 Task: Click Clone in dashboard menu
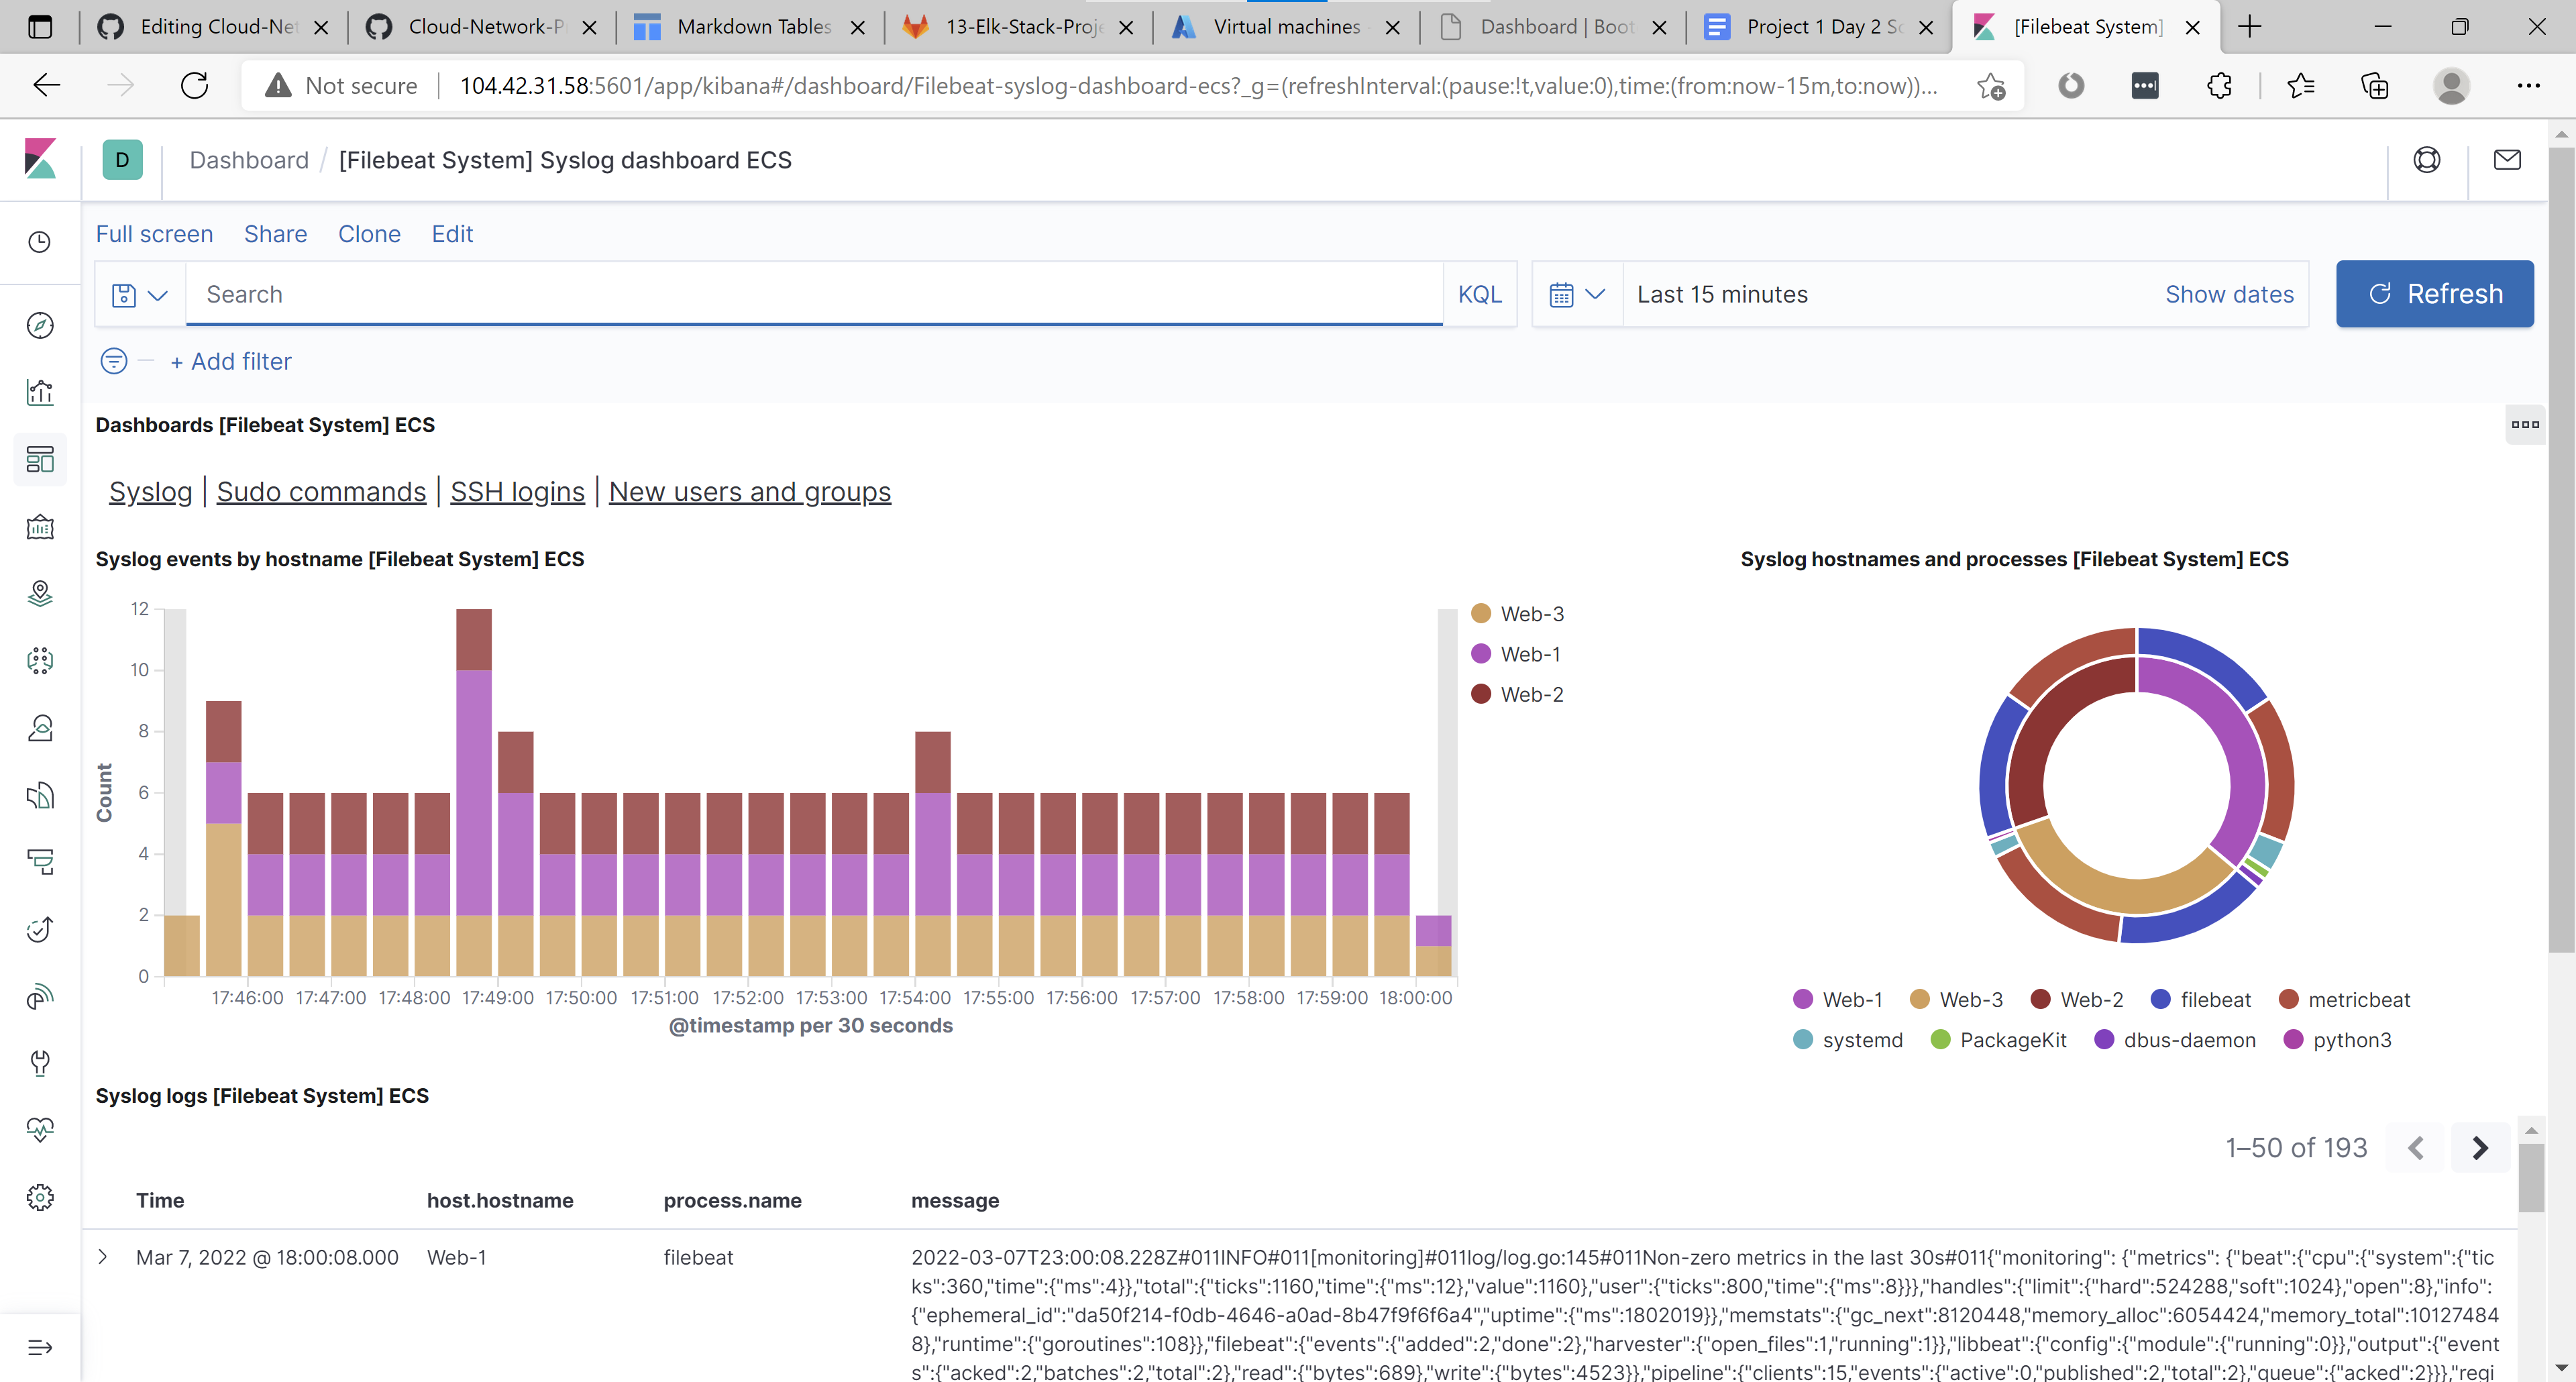tap(369, 234)
